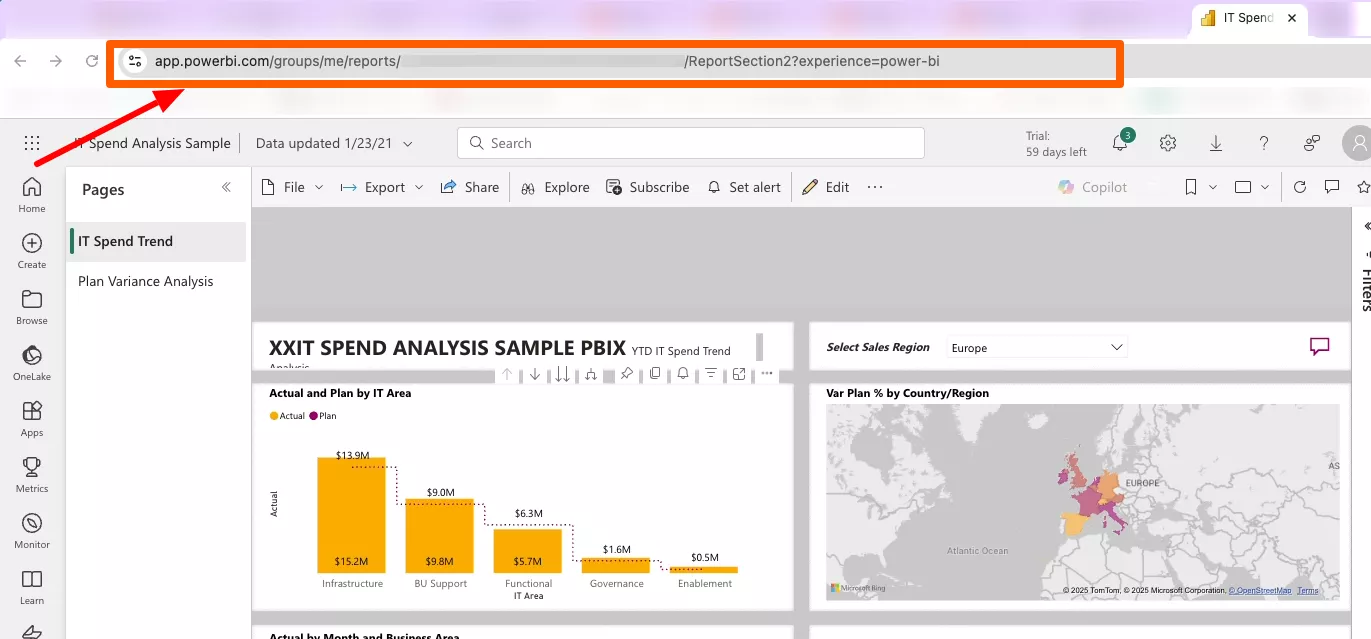Click the Edit button
The height and width of the screenshot is (639, 1371).
[x=826, y=187]
